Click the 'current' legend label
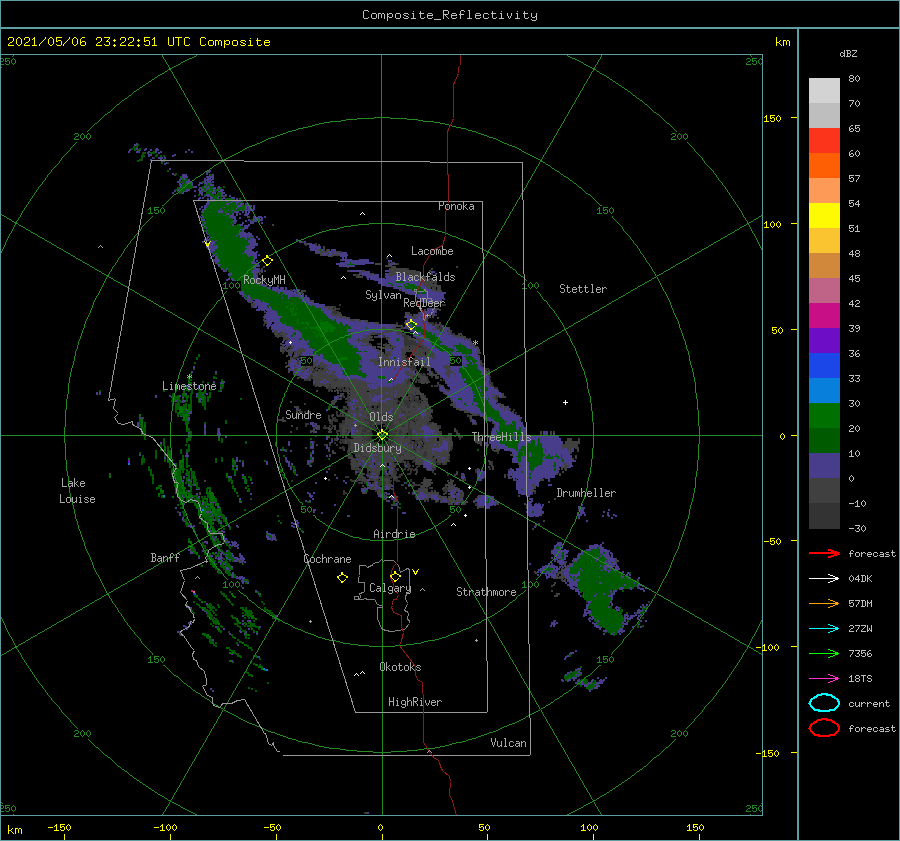900x841 pixels. click(x=869, y=703)
